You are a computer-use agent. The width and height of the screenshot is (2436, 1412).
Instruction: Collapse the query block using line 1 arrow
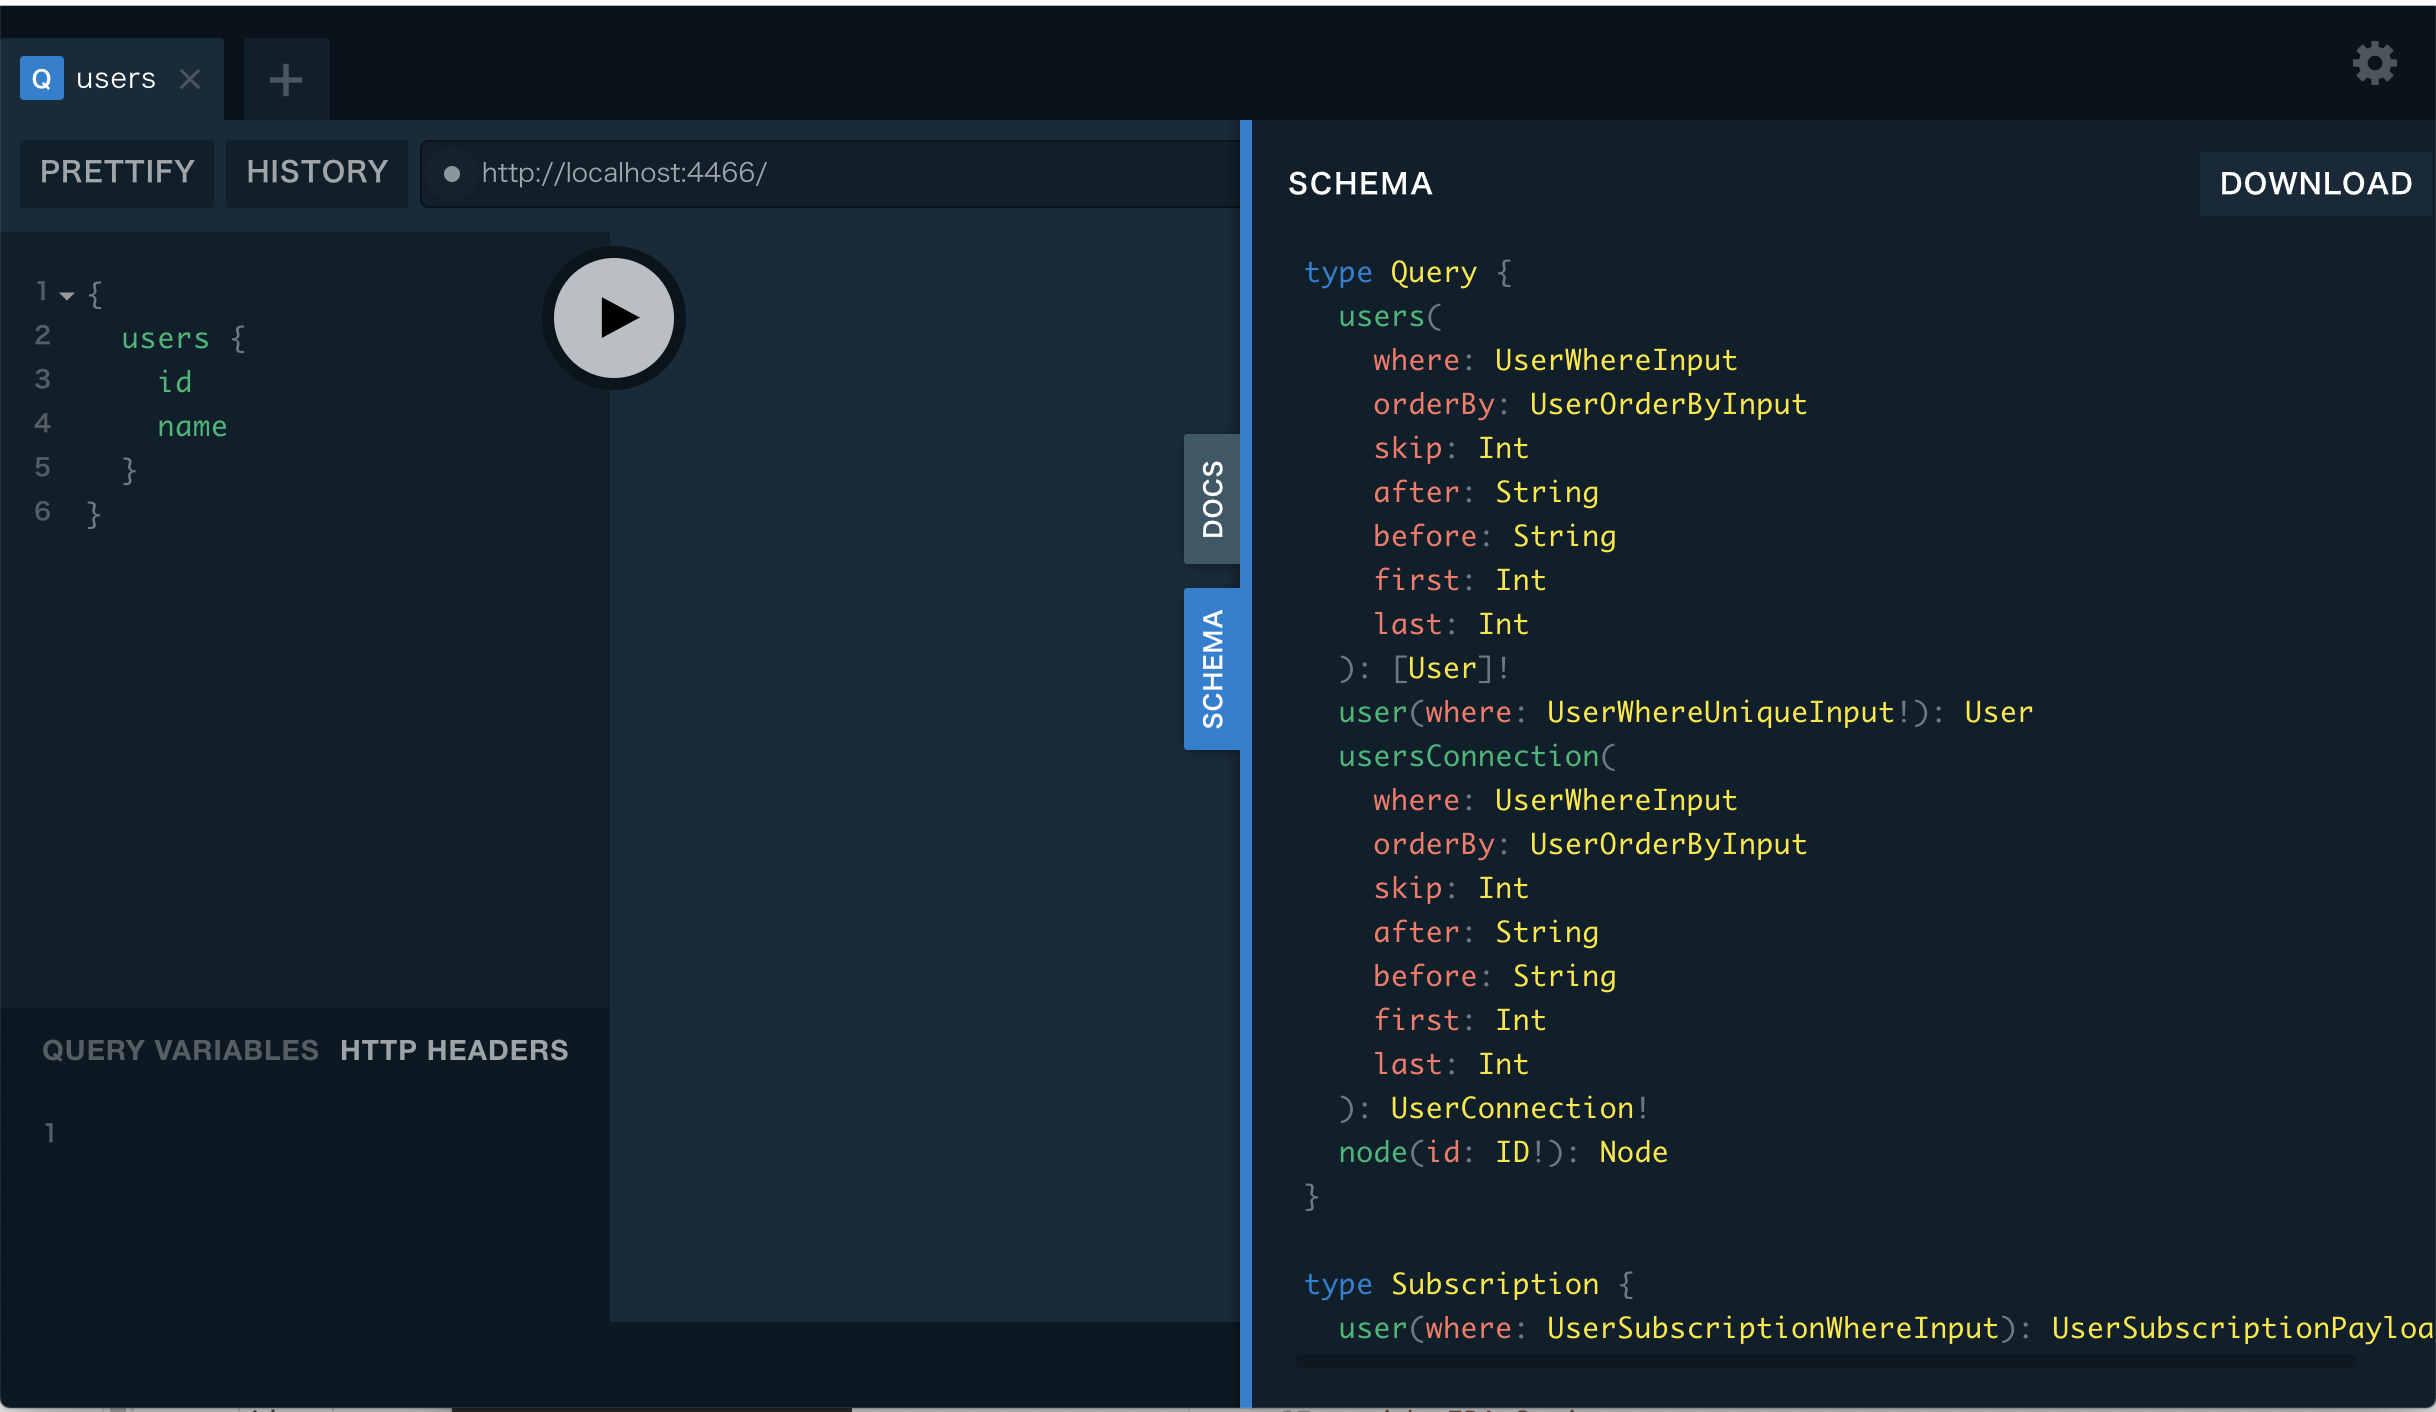66,294
